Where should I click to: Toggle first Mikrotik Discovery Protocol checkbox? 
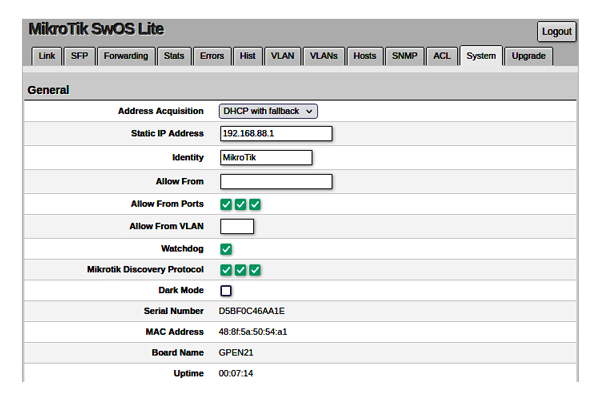pyautogui.click(x=226, y=270)
